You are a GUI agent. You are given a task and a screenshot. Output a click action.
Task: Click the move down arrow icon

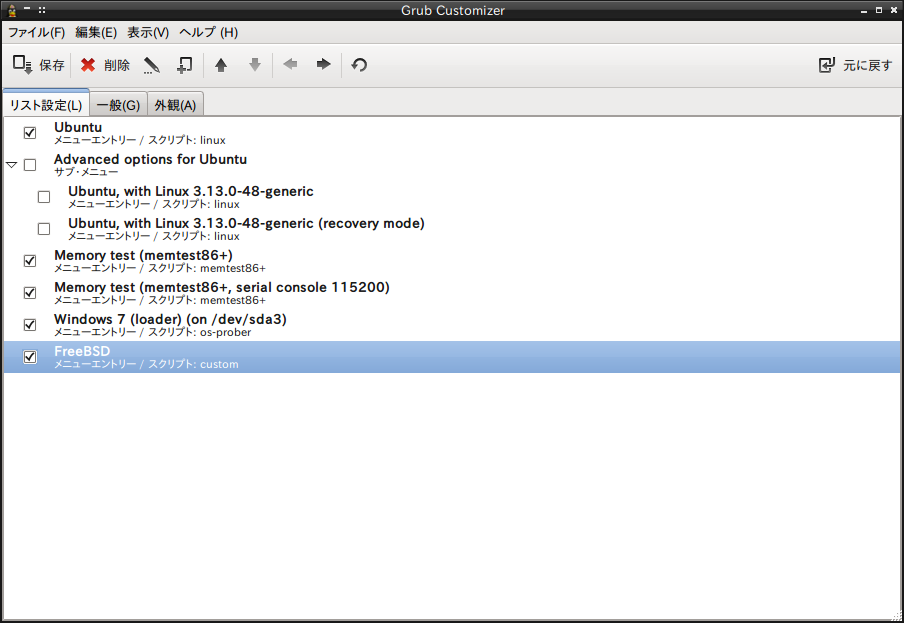coord(255,65)
